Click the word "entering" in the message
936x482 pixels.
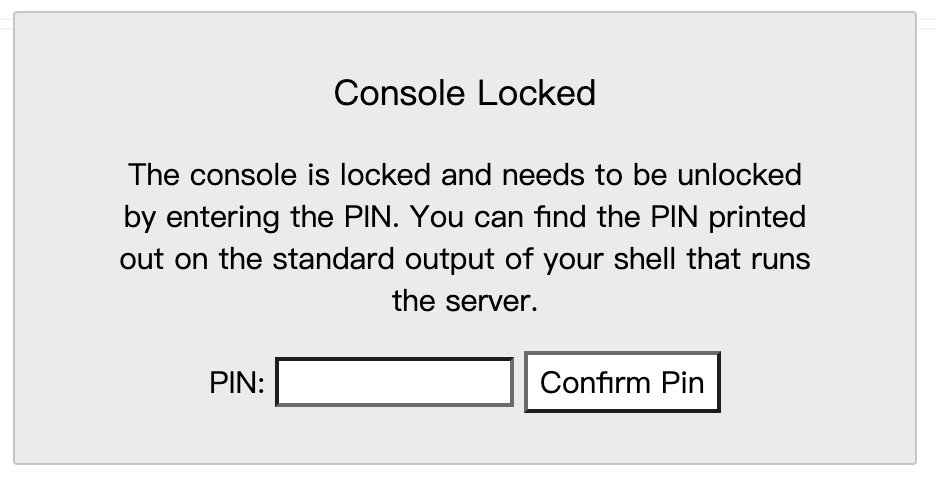point(224,218)
